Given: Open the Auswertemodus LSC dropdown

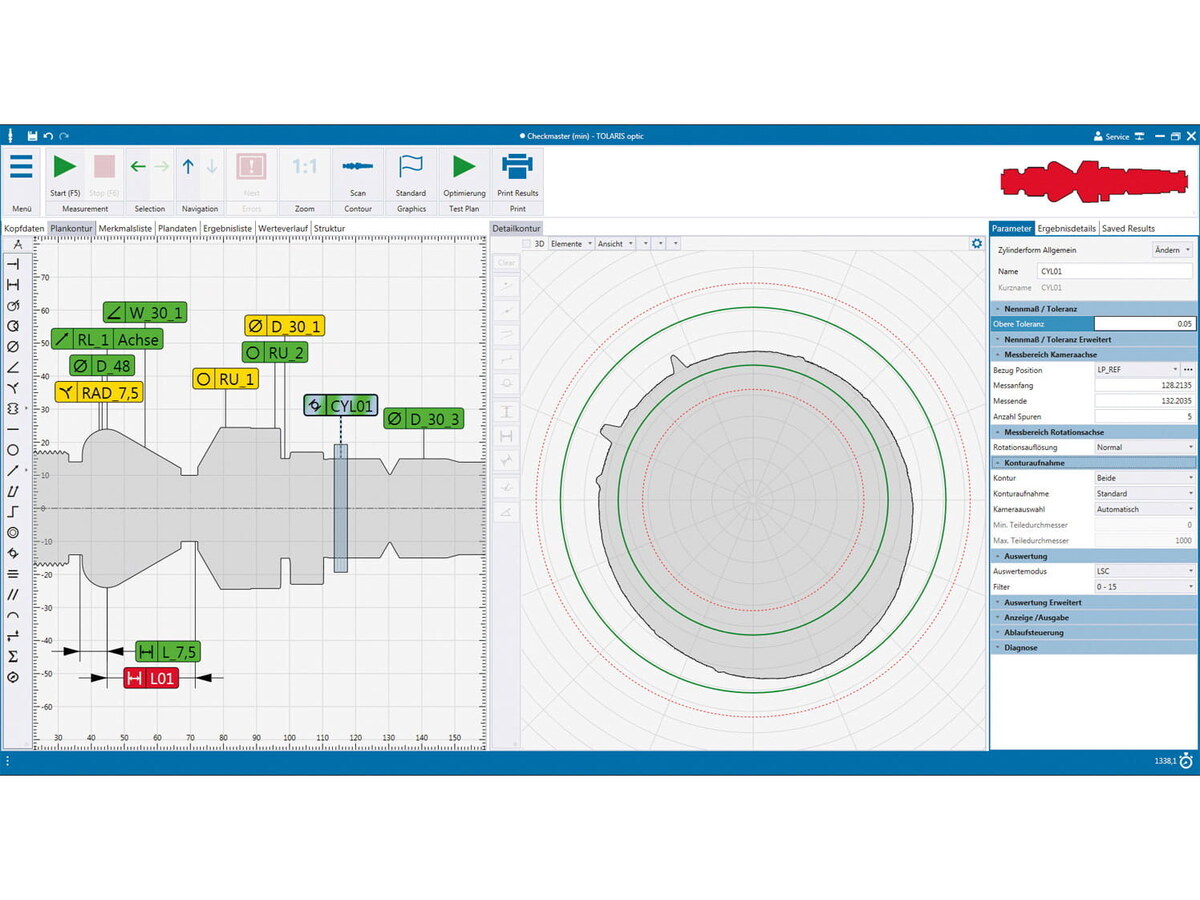Looking at the screenshot, I should tap(1143, 571).
